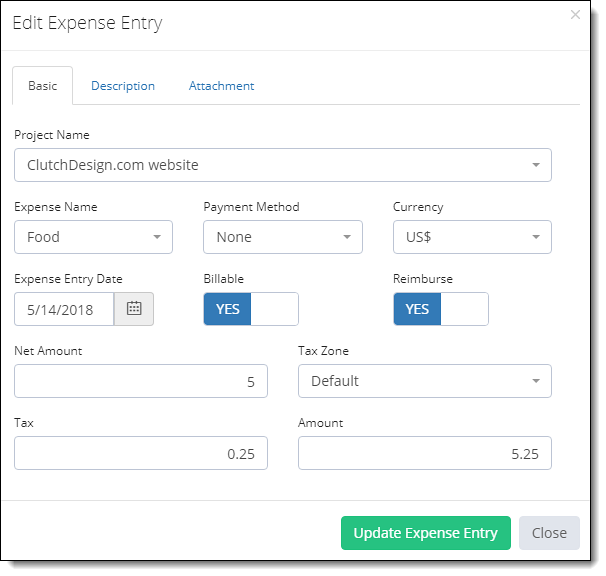Switch to the Description tab
Viewport: 606px width, 576px height.
(x=123, y=85)
